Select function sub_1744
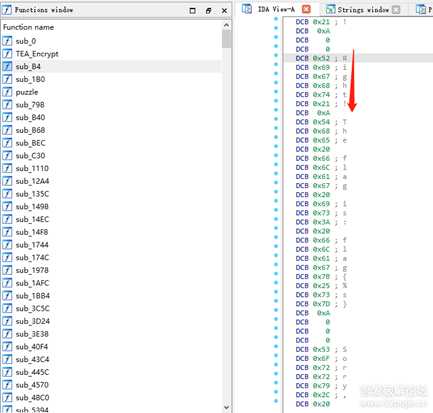Screen dimensions: 433x413 click(x=32, y=245)
